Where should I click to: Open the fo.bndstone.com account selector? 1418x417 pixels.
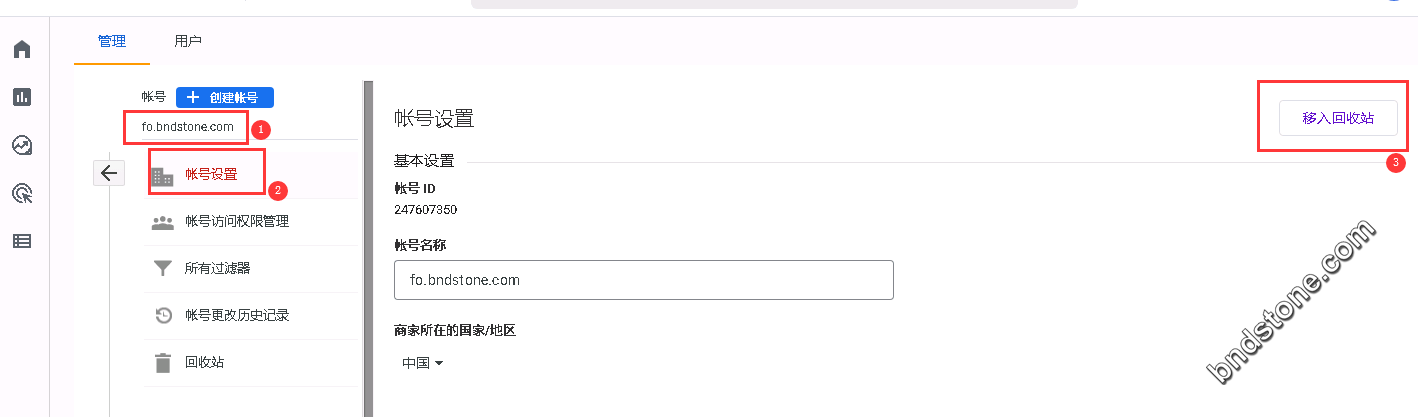(187, 127)
